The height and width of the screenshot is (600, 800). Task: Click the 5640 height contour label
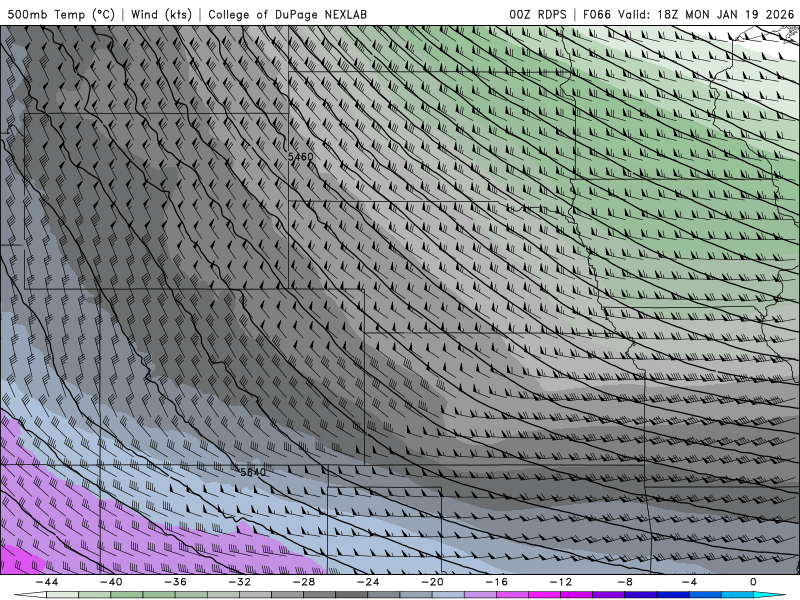coord(253,472)
